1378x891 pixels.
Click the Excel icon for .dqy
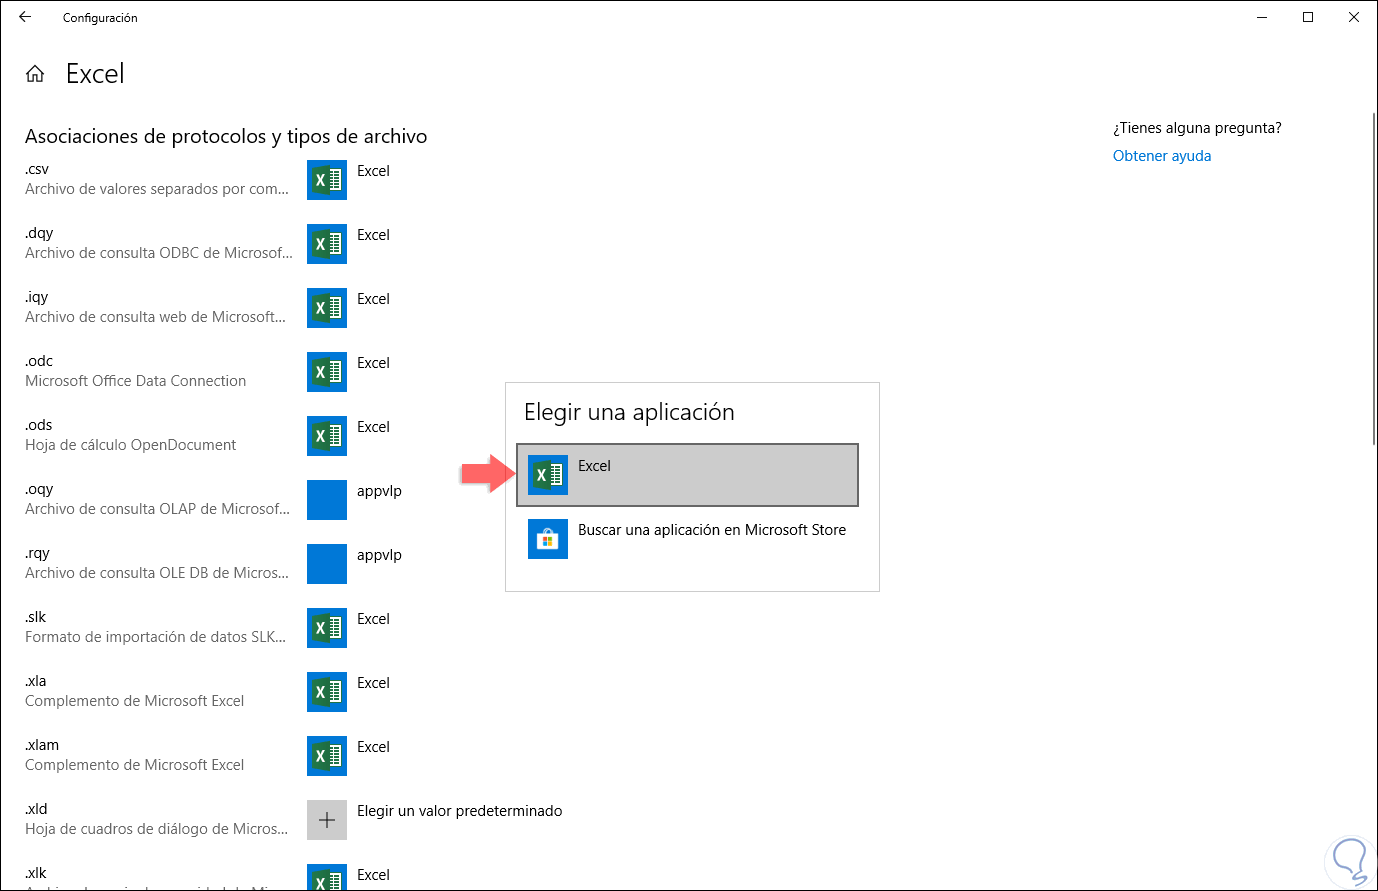point(327,244)
